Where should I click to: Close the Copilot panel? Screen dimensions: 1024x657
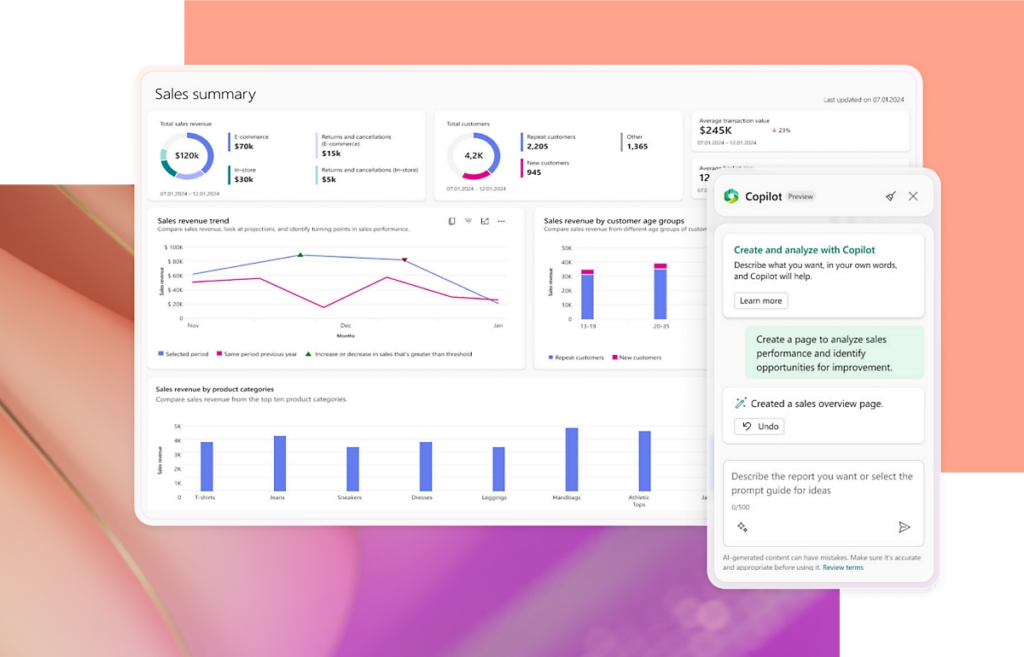click(913, 196)
